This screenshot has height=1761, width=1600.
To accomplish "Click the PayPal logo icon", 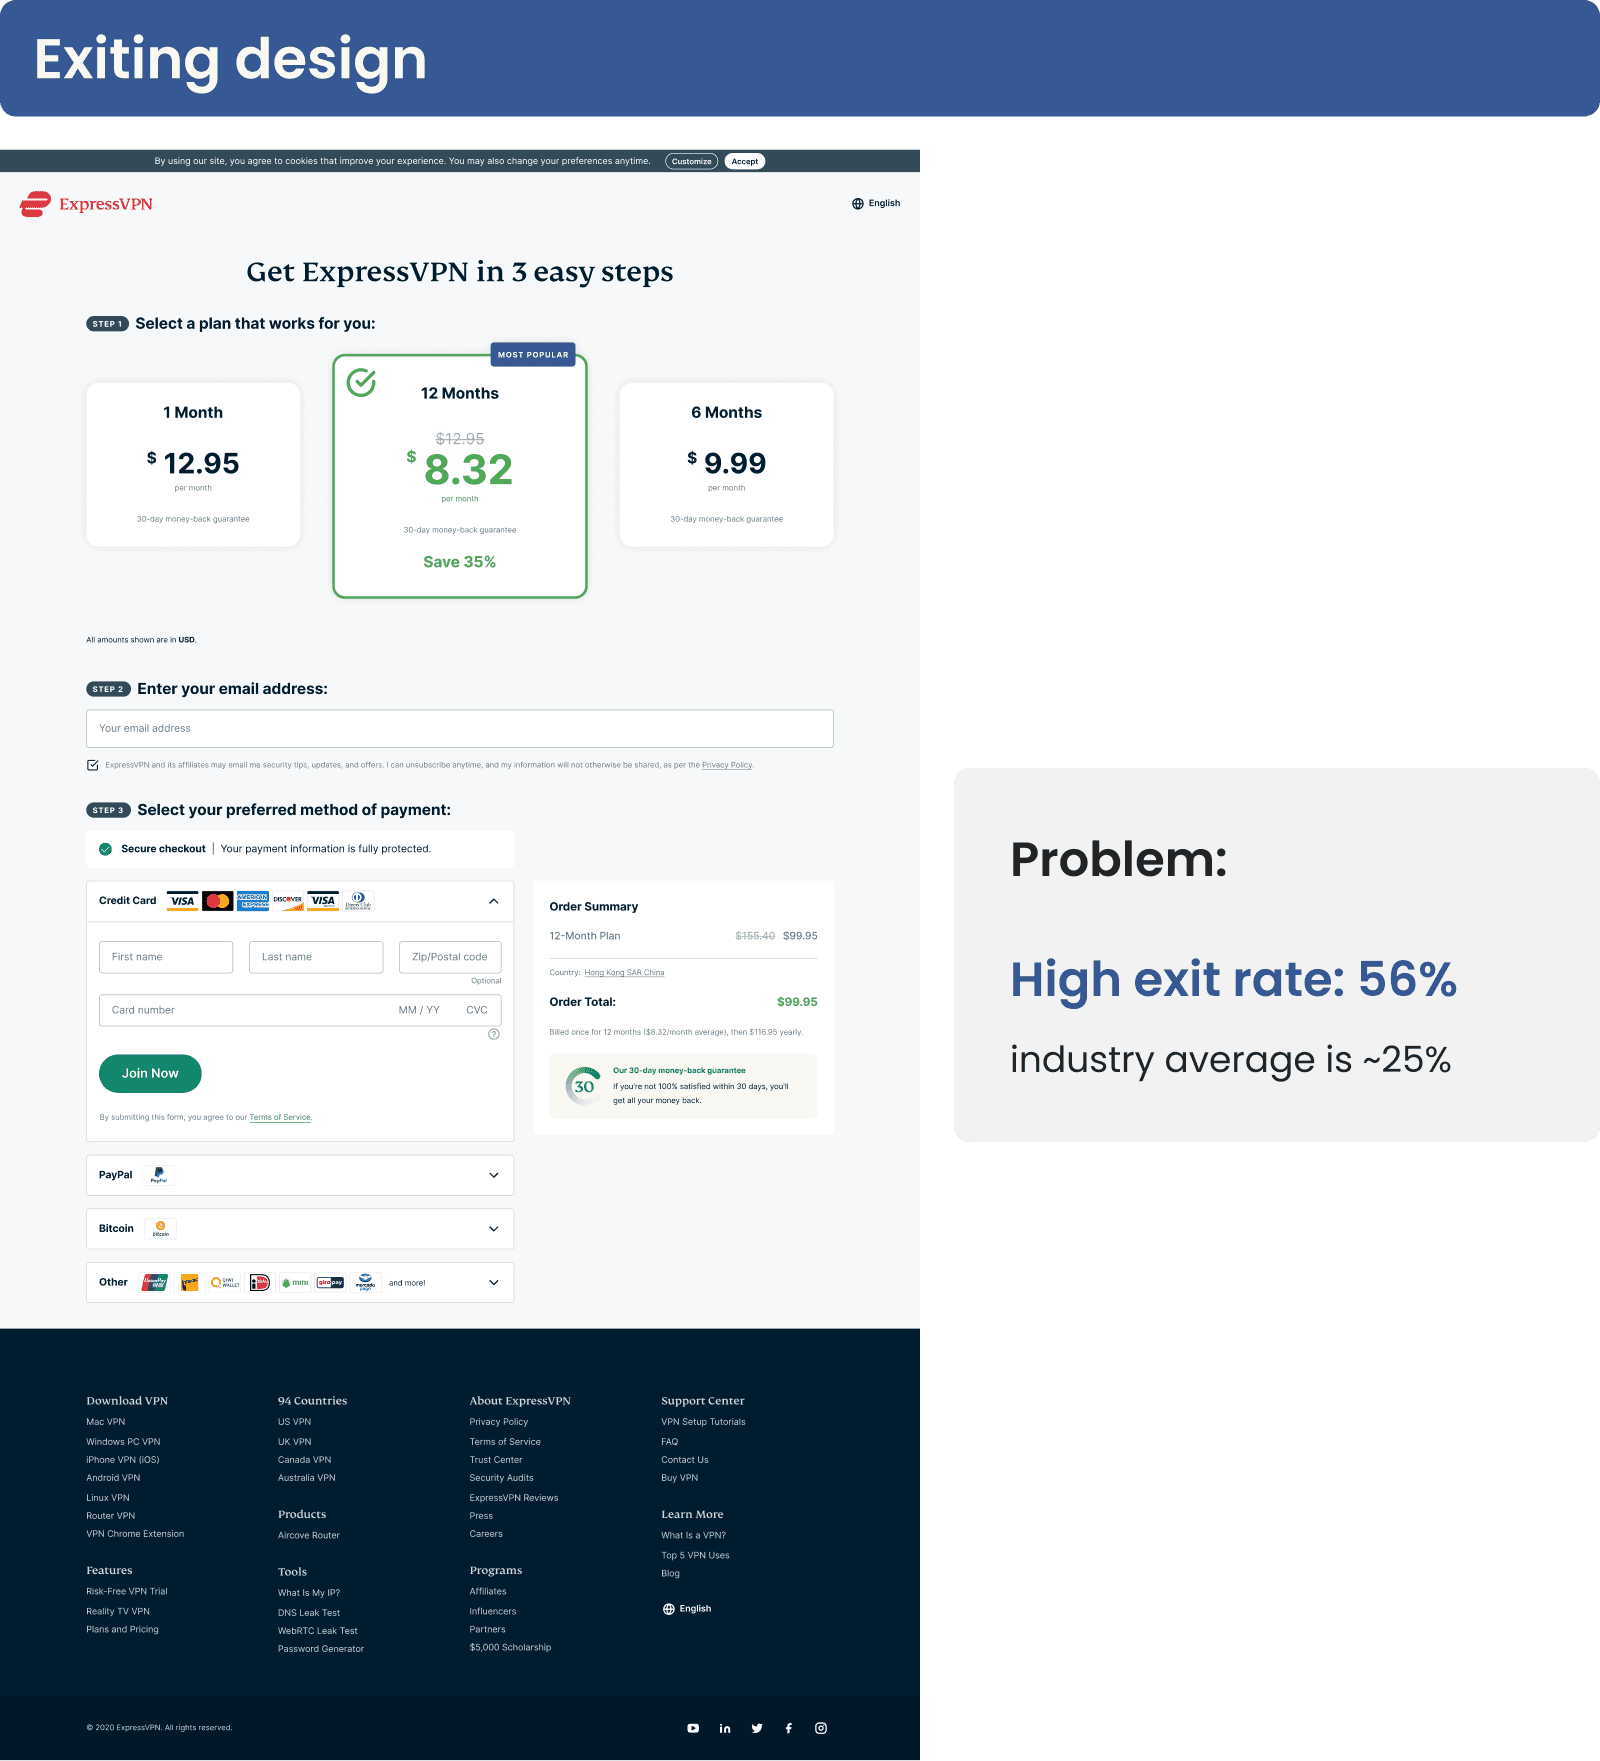I will [x=159, y=1175].
